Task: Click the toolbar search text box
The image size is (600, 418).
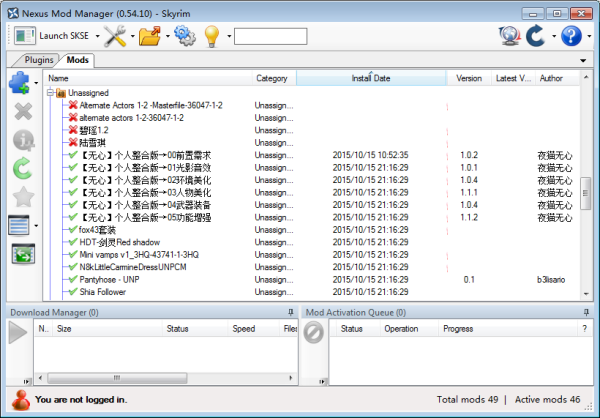Action: coord(271,36)
